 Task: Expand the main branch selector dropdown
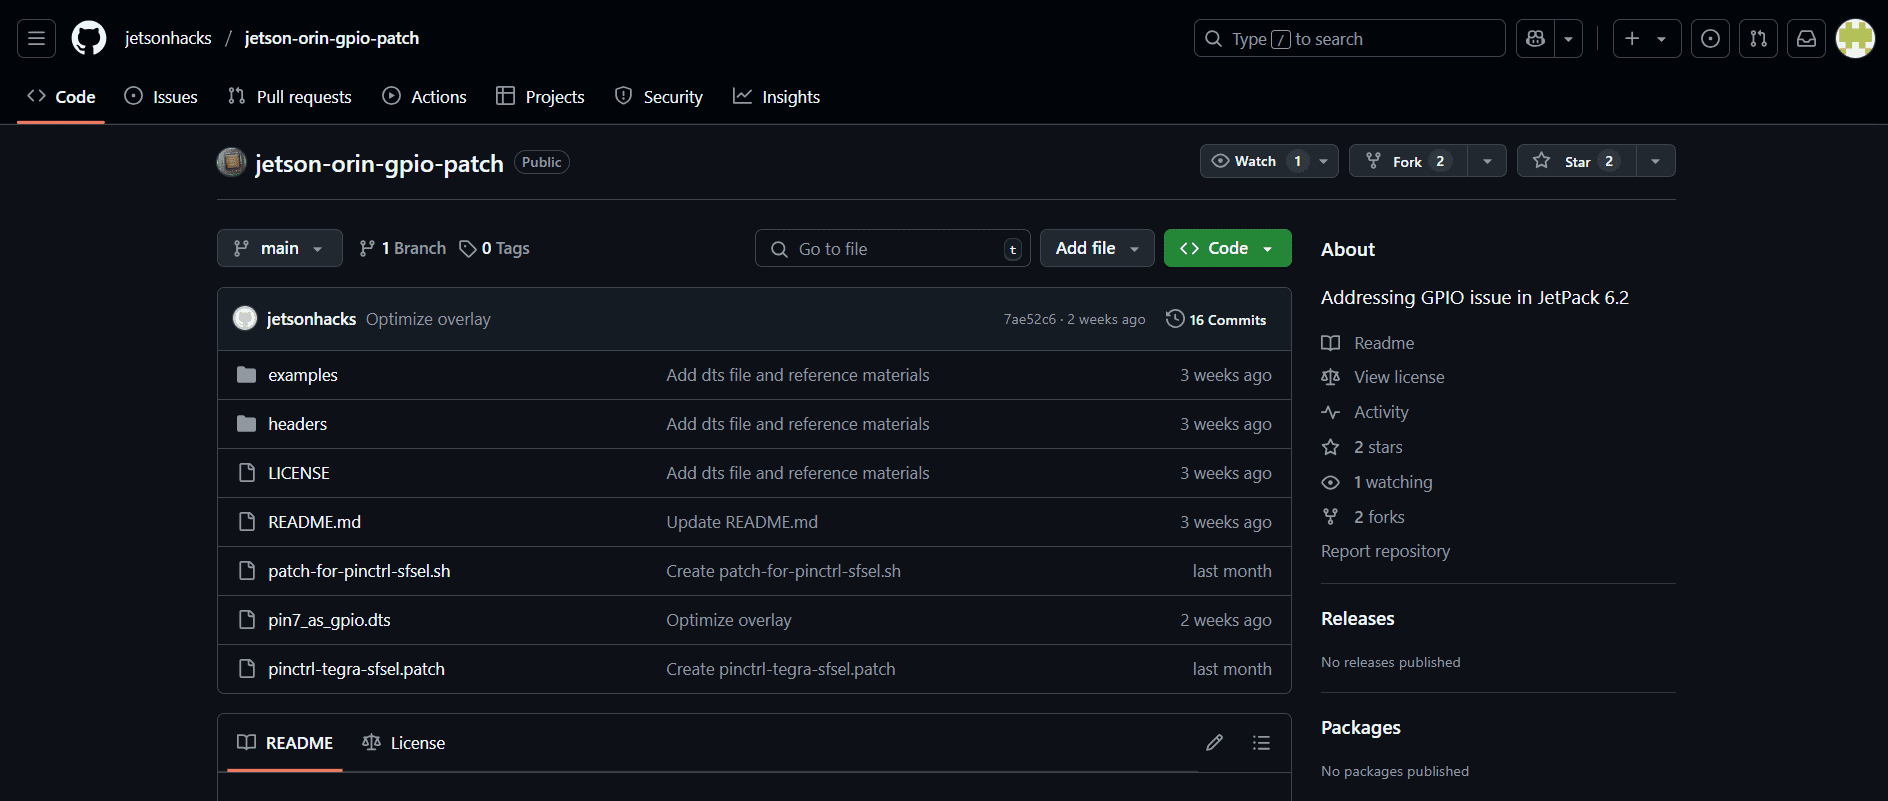279,248
